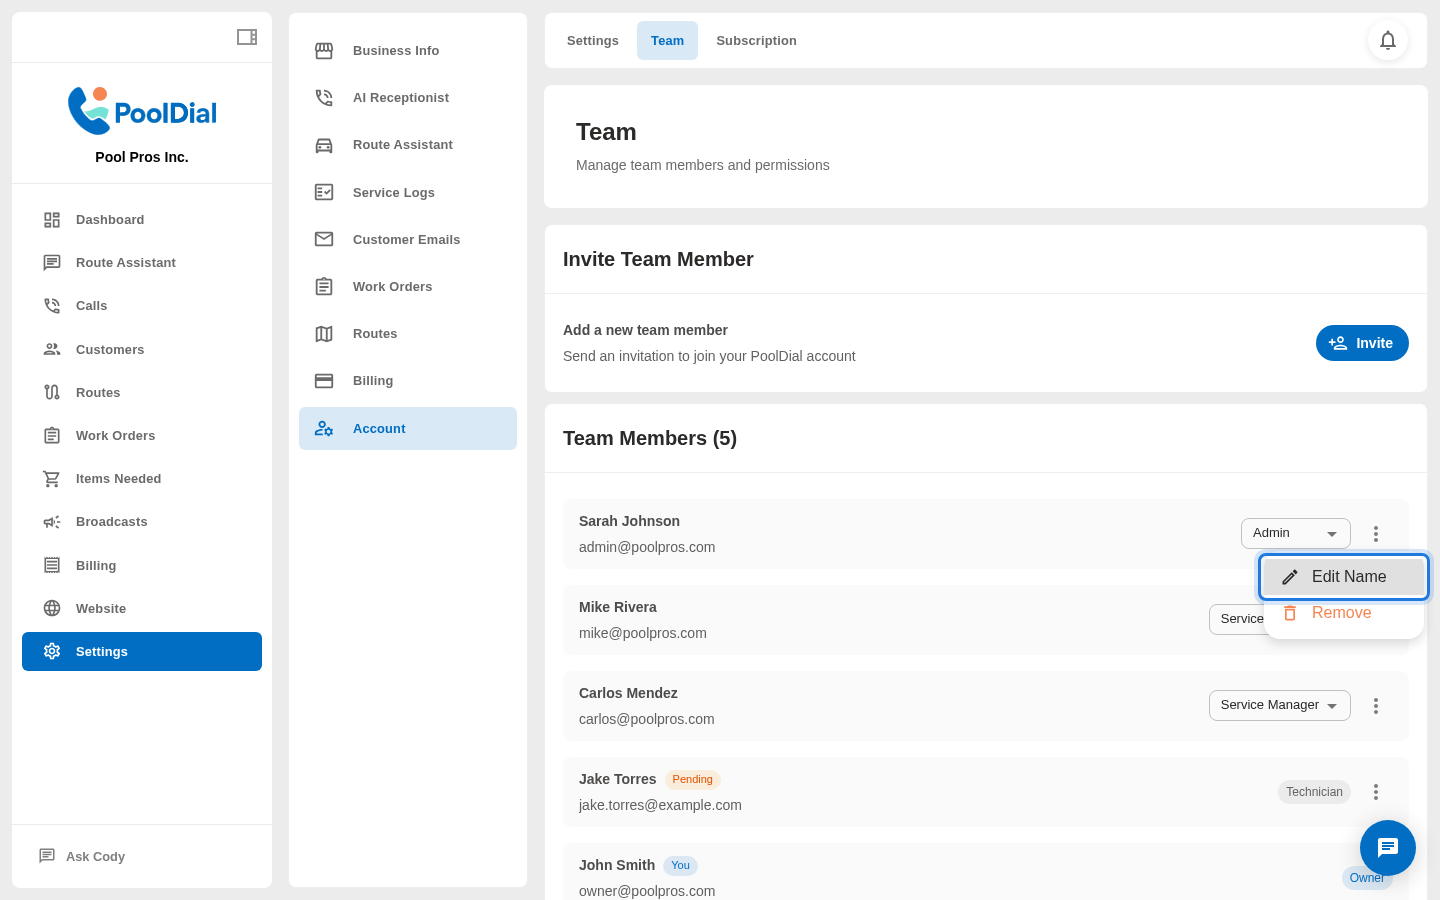This screenshot has height=900, width=1440.
Task: Open Ask Cody at the sidebar bottom
Action: [95, 857]
